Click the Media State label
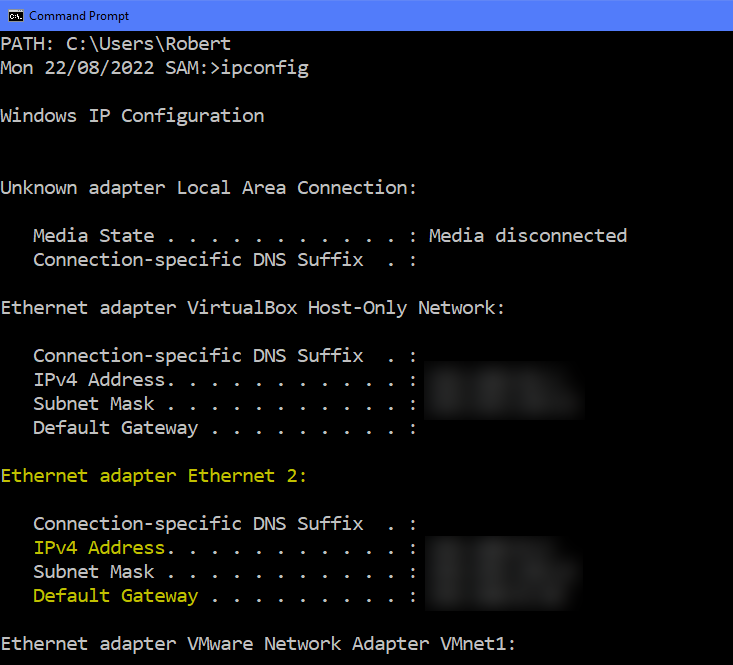 click(x=93, y=236)
